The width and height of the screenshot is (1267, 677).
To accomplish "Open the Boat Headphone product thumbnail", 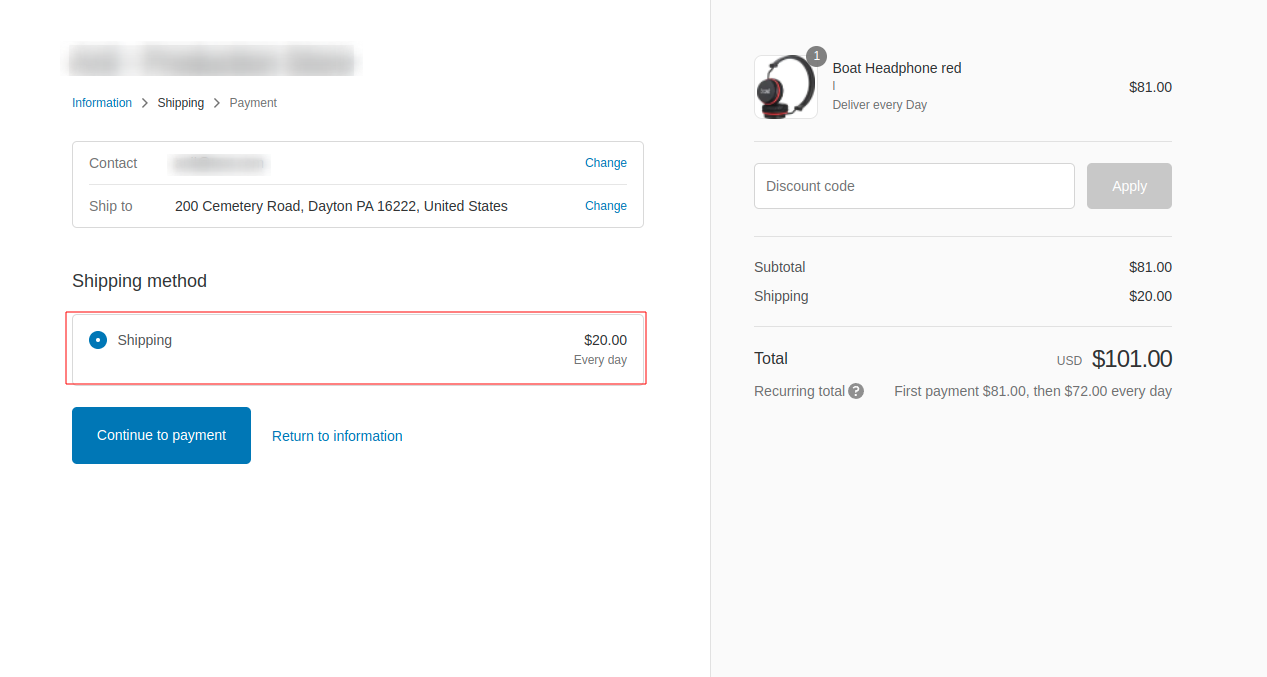I will tap(785, 87).
